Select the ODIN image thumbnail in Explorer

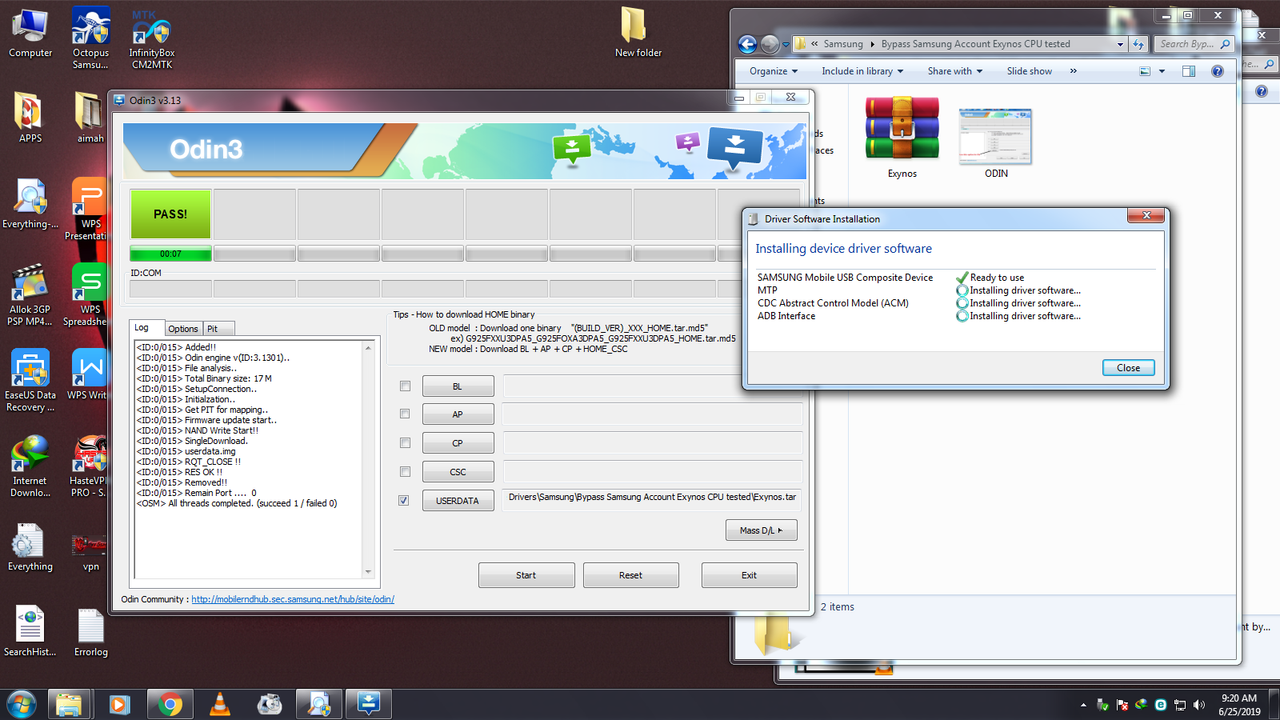[995, 143]
